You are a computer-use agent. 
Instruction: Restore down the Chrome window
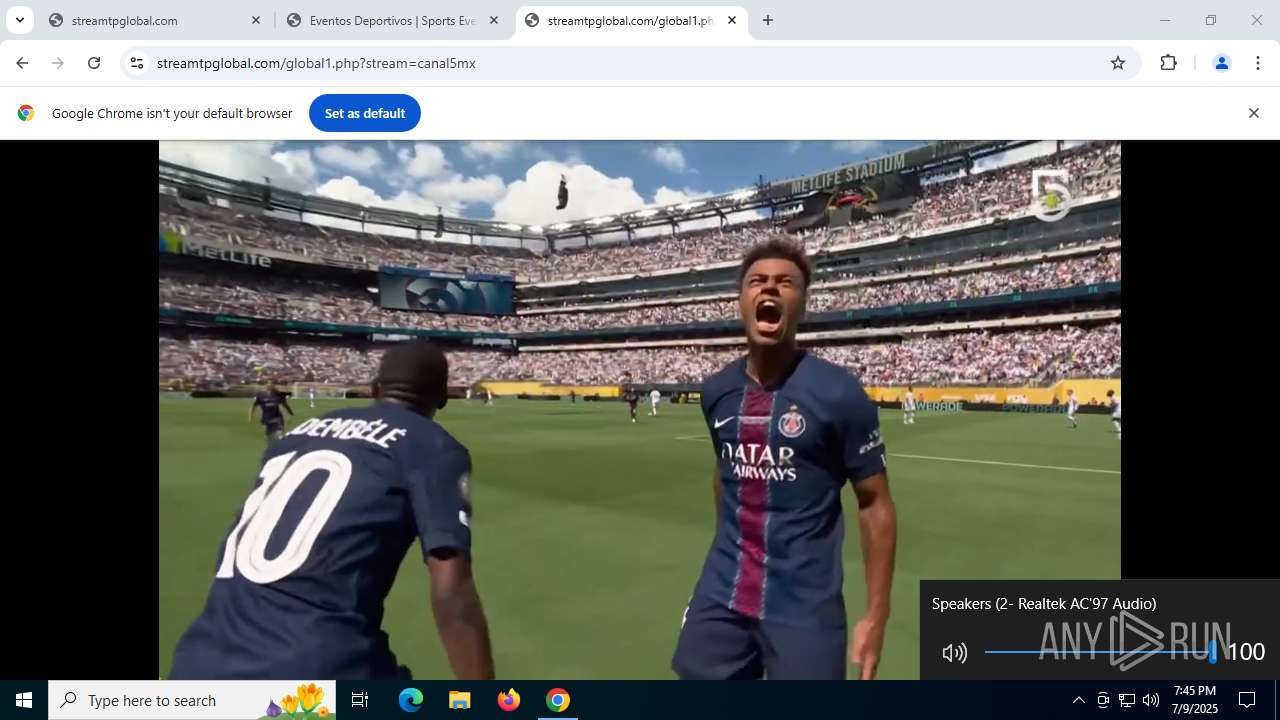point(1211,20)
